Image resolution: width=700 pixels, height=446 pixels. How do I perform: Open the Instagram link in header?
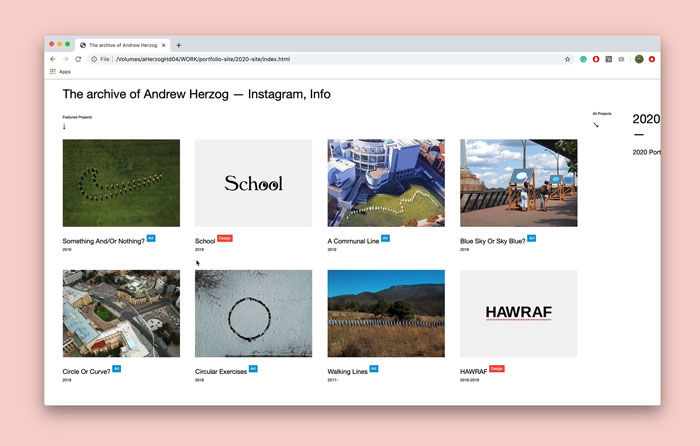point(275,94)
